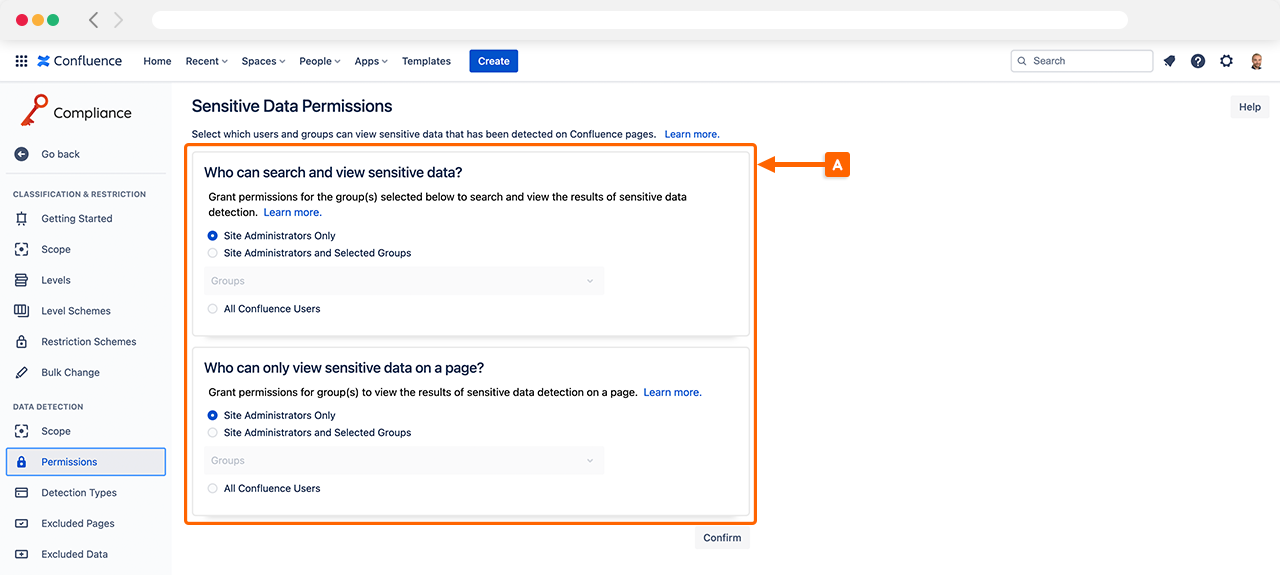Image resolution: width=1280 pixels, height=575 pixels.
Task: Click the notifications megaphone icon
Action: click(x=1169, y=61)
